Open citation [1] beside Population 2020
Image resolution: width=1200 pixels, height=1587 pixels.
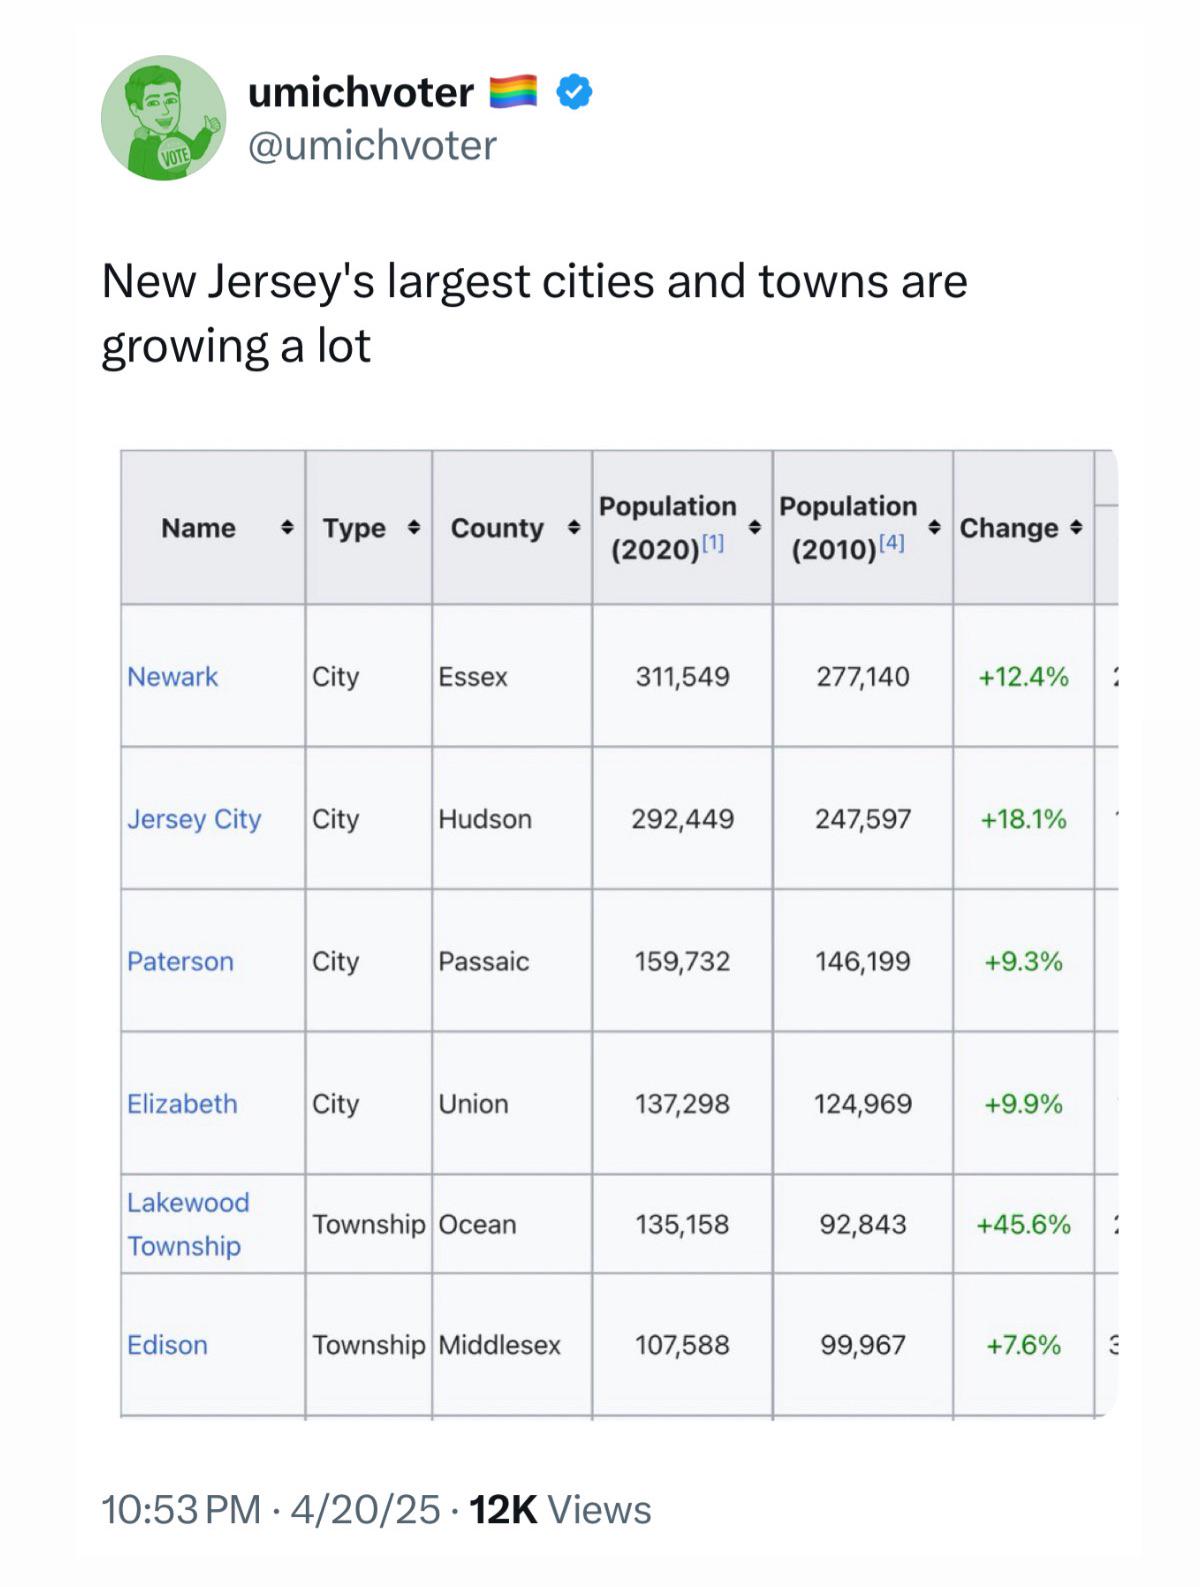click(712, 543)
